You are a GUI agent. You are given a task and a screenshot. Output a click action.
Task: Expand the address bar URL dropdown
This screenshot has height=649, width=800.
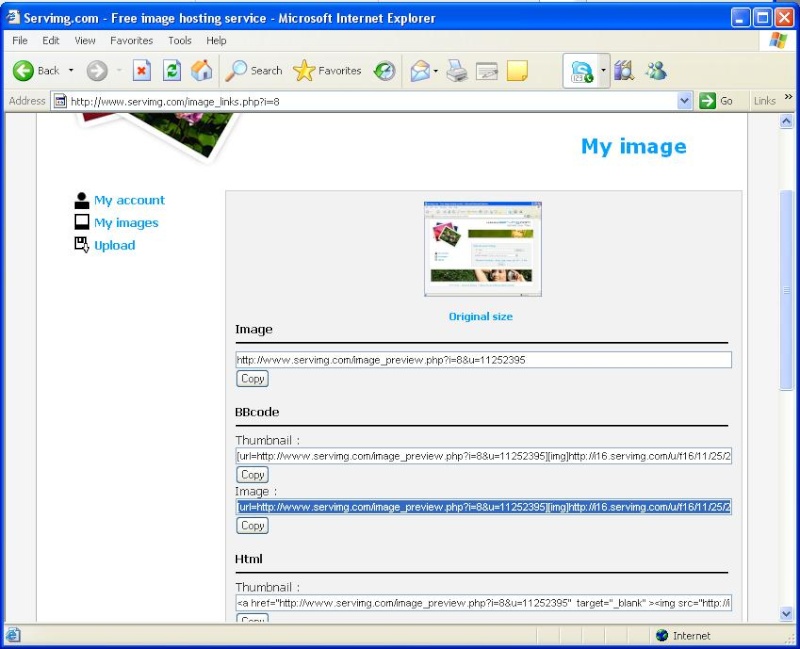pos(685,101)
